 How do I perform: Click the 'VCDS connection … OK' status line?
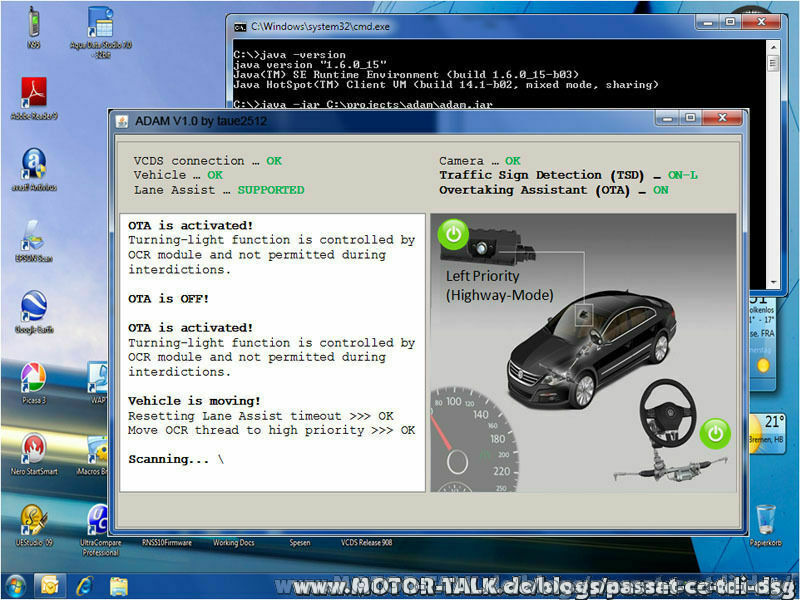(x=208, y=161)
